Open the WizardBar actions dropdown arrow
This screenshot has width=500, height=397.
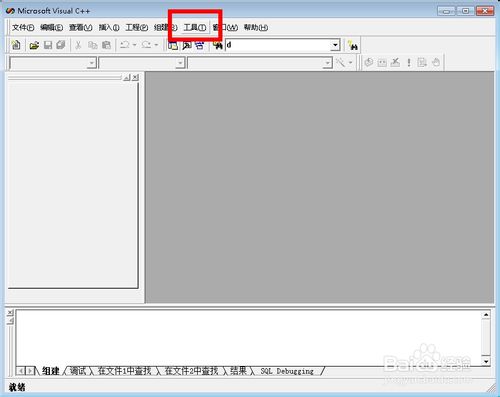pyautogui.click(x=350, y=62)
